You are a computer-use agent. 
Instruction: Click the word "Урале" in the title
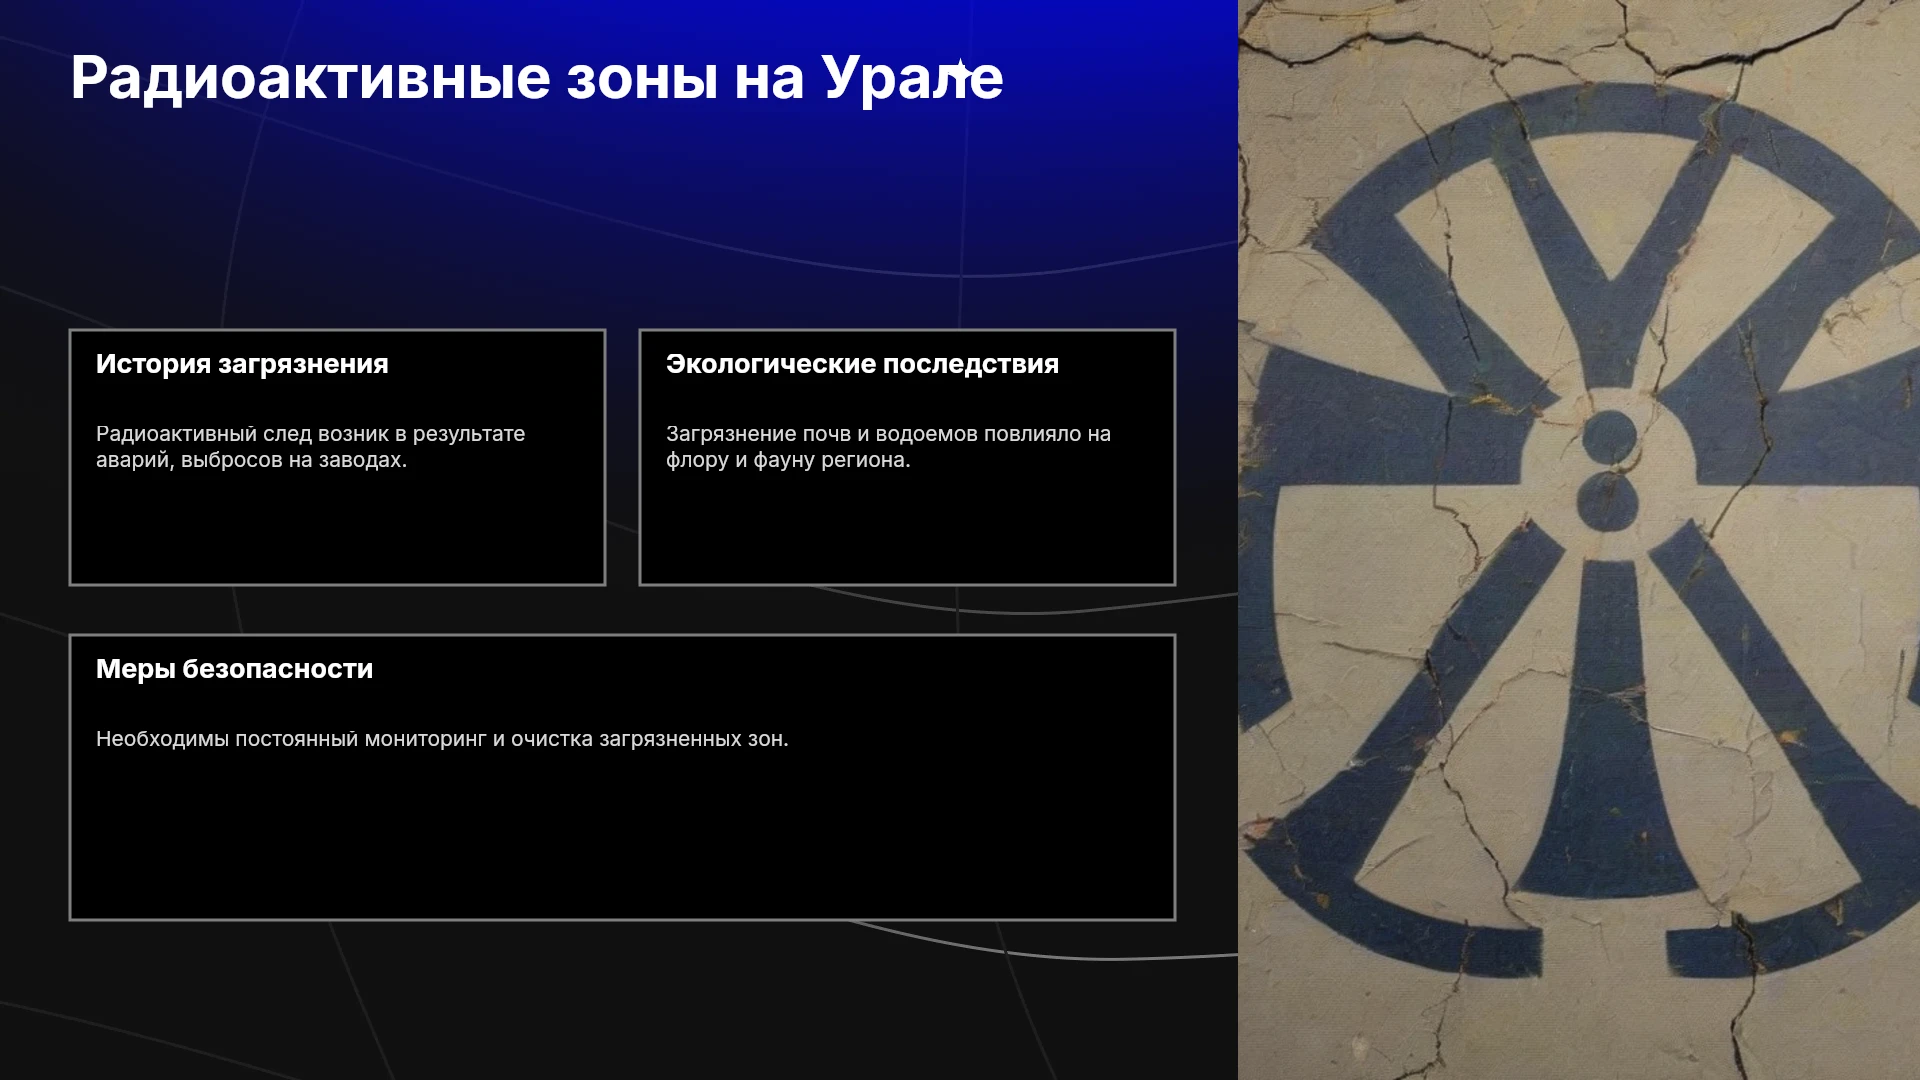pos(913,79)
